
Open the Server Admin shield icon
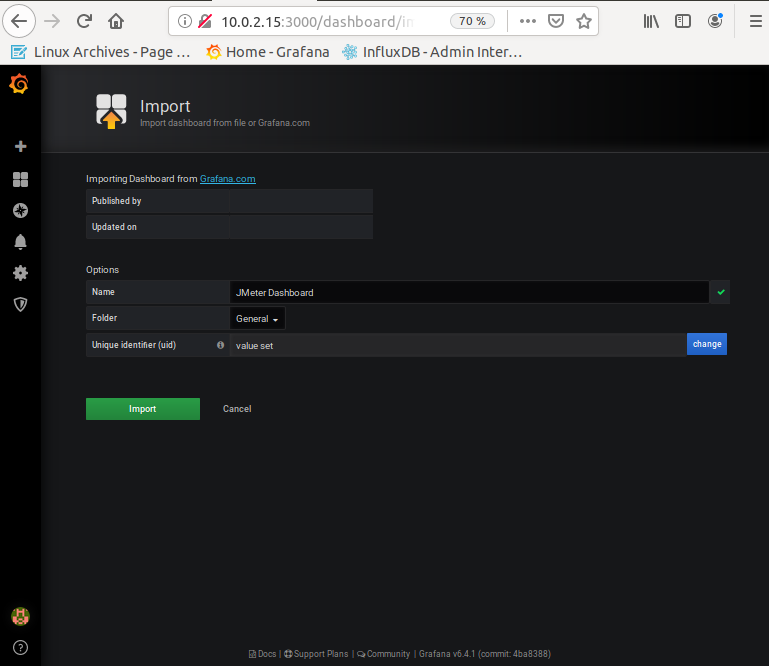click(21, 304)
